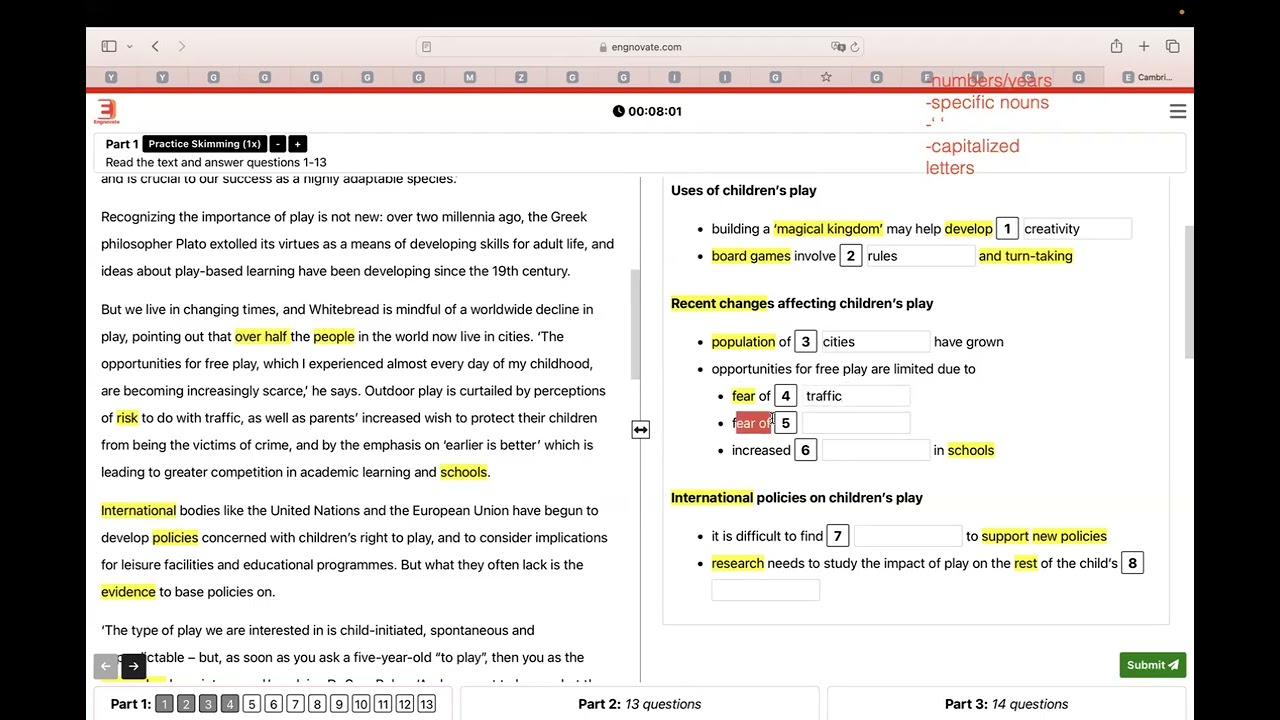Click the empty answer field for question 5
This screenshot has height=720, width=1280.
coord(856,423)
